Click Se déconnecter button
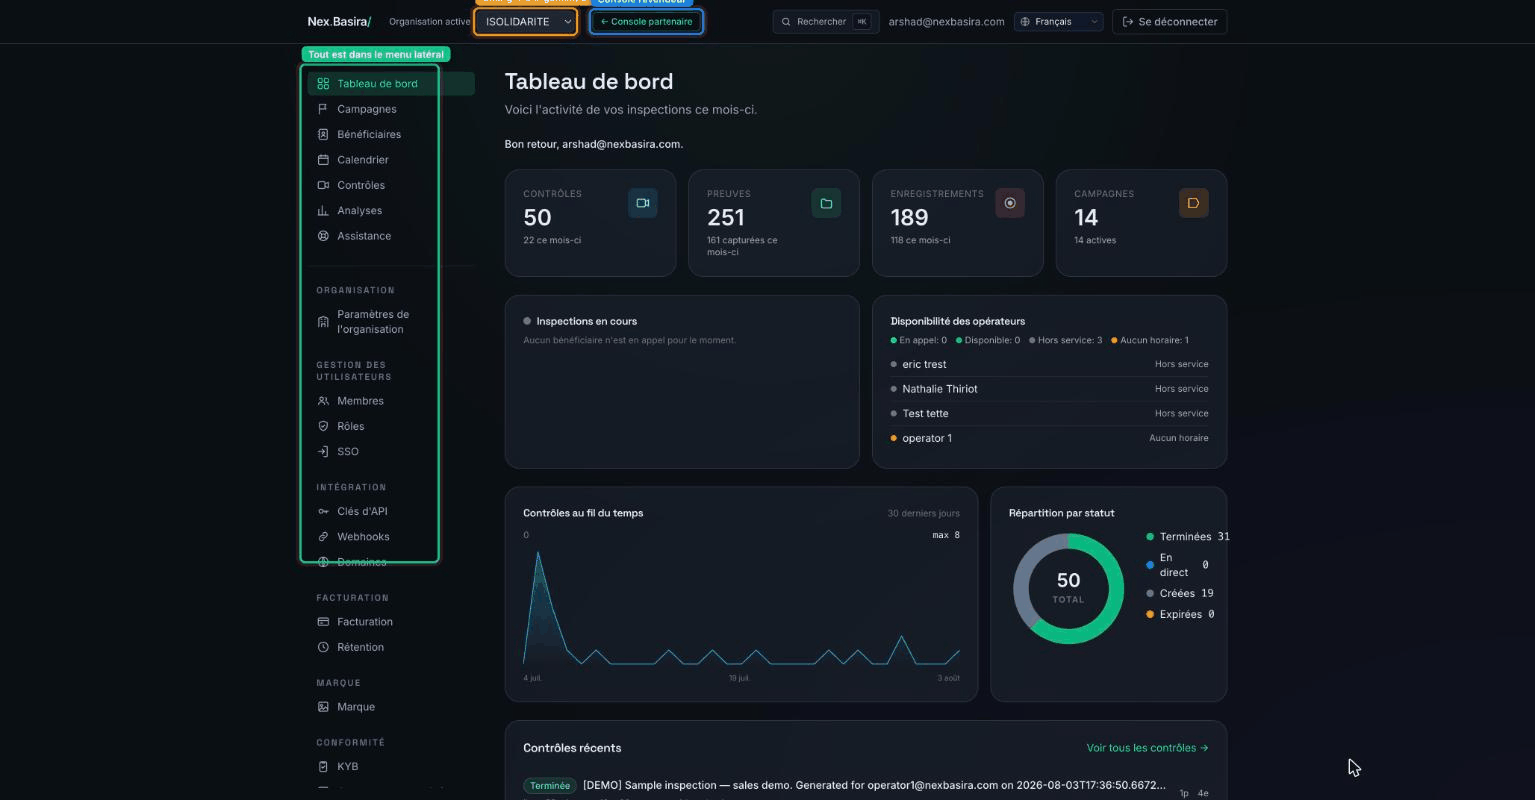 [x=1169, y=22]
